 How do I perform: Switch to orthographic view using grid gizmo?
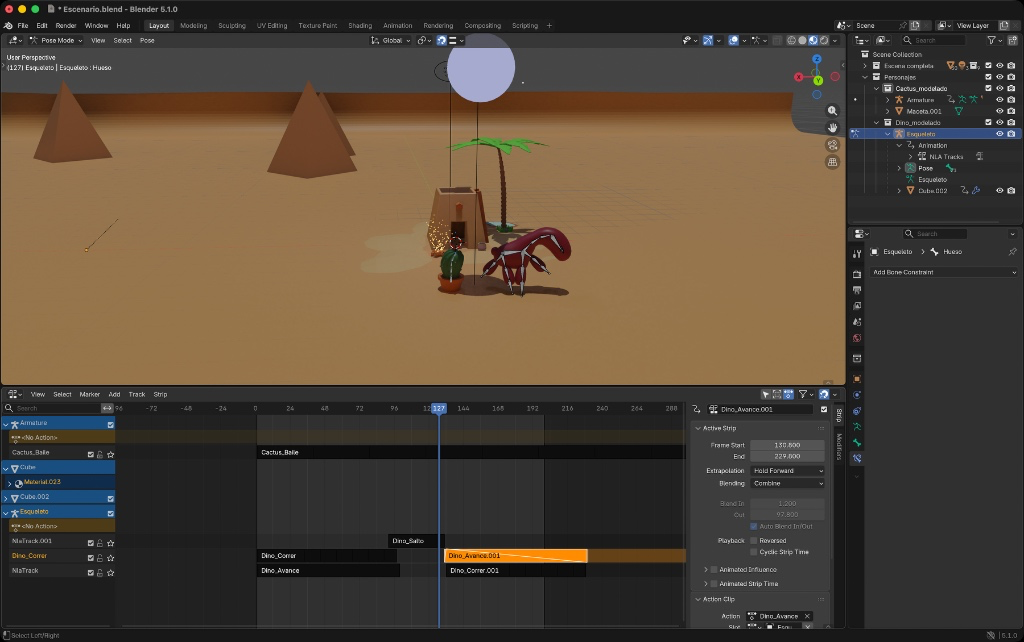832,162
